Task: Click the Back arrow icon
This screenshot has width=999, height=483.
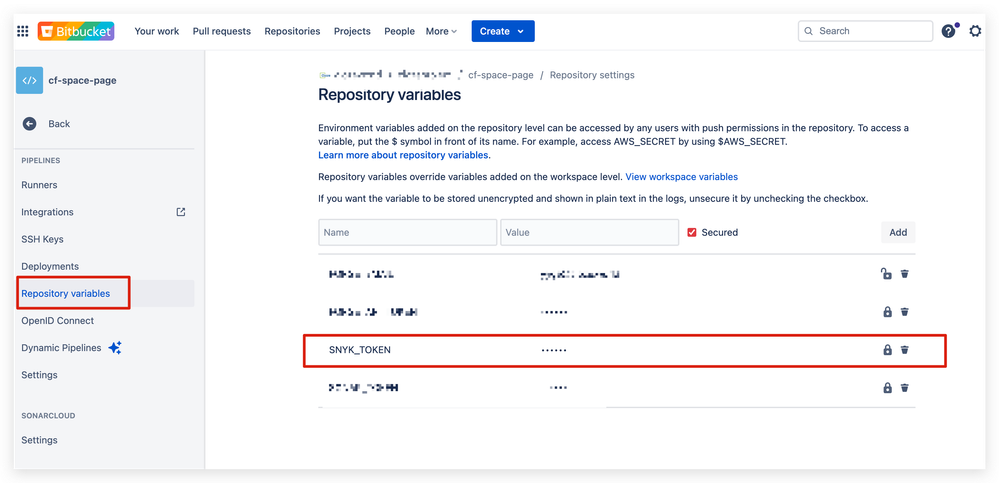Action: [29, 124]
